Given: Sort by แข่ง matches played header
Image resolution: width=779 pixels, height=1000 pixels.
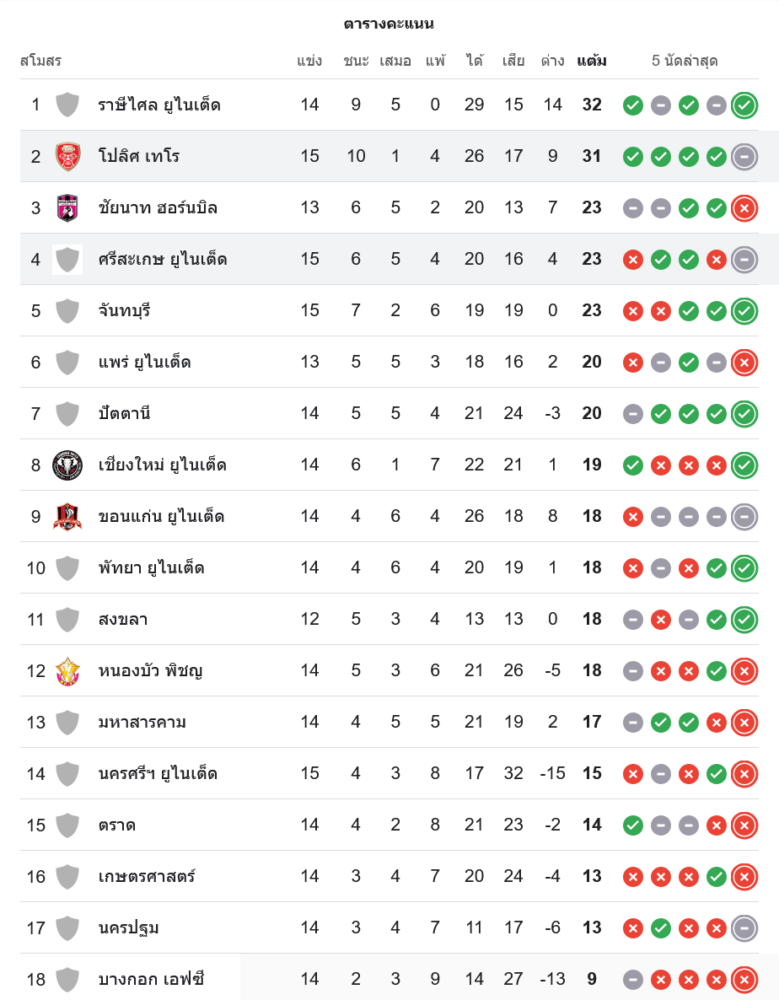Looking at the screenshot, I should [x=310, y=61].
